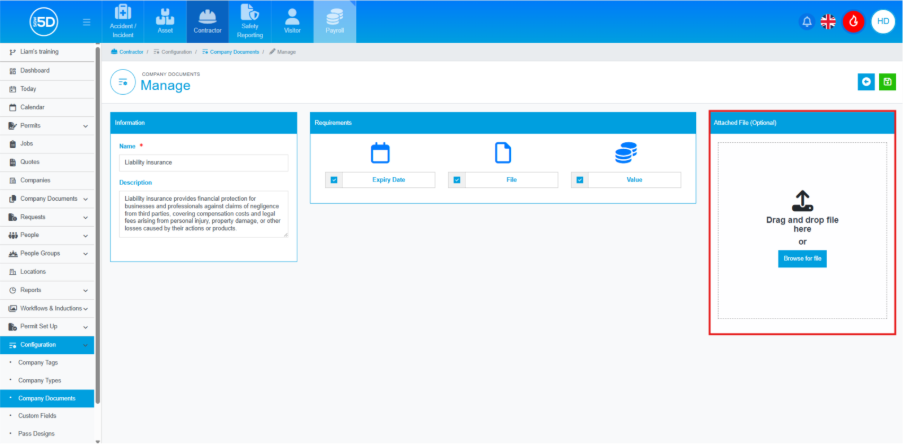Click the green save icon button
The width and height of the screenshot is (903, 444).
tap(887, 82)
